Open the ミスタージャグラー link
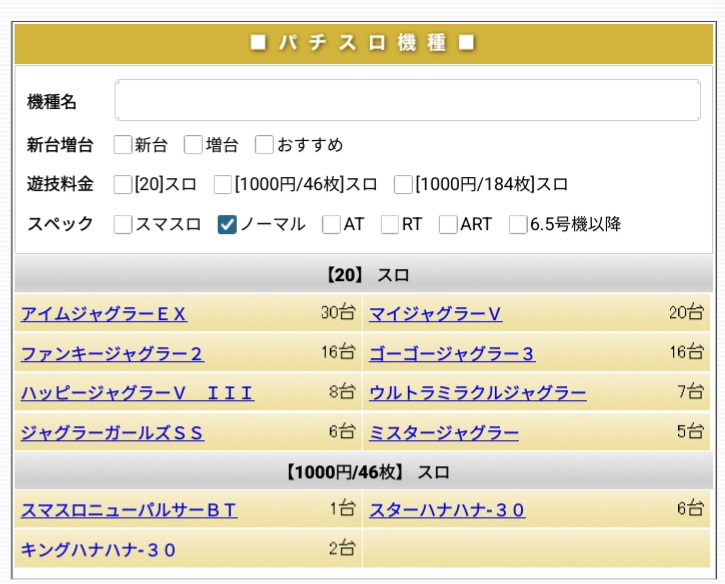Viewport: 725px width, 584px height. tap(444, 433)
